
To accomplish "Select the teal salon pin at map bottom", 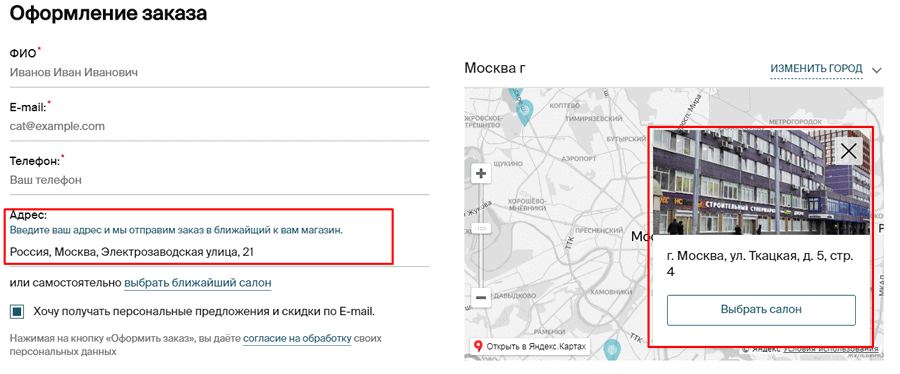I will (x=613, y=348).
